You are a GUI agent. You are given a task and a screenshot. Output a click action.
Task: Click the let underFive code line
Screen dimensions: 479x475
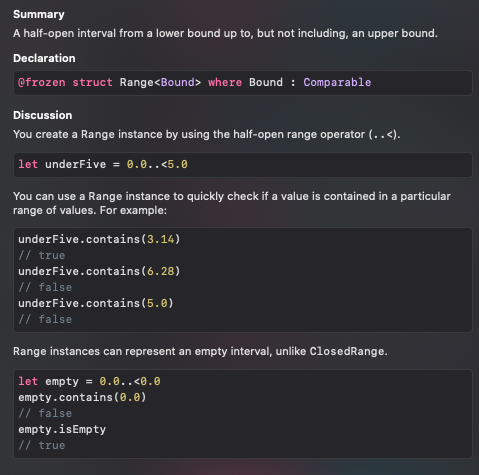(x=103, y=164)
